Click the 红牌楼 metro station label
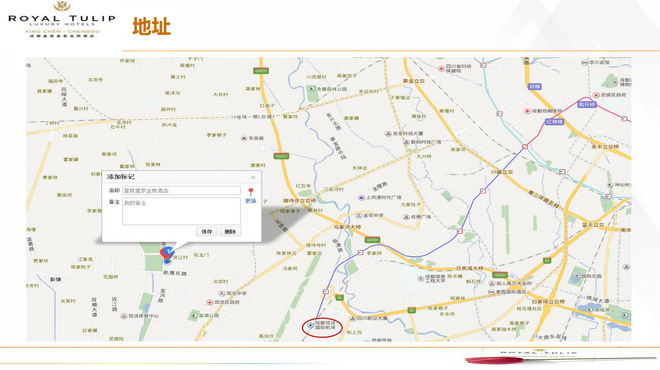 pyautogui.click(x=554, y=122)
